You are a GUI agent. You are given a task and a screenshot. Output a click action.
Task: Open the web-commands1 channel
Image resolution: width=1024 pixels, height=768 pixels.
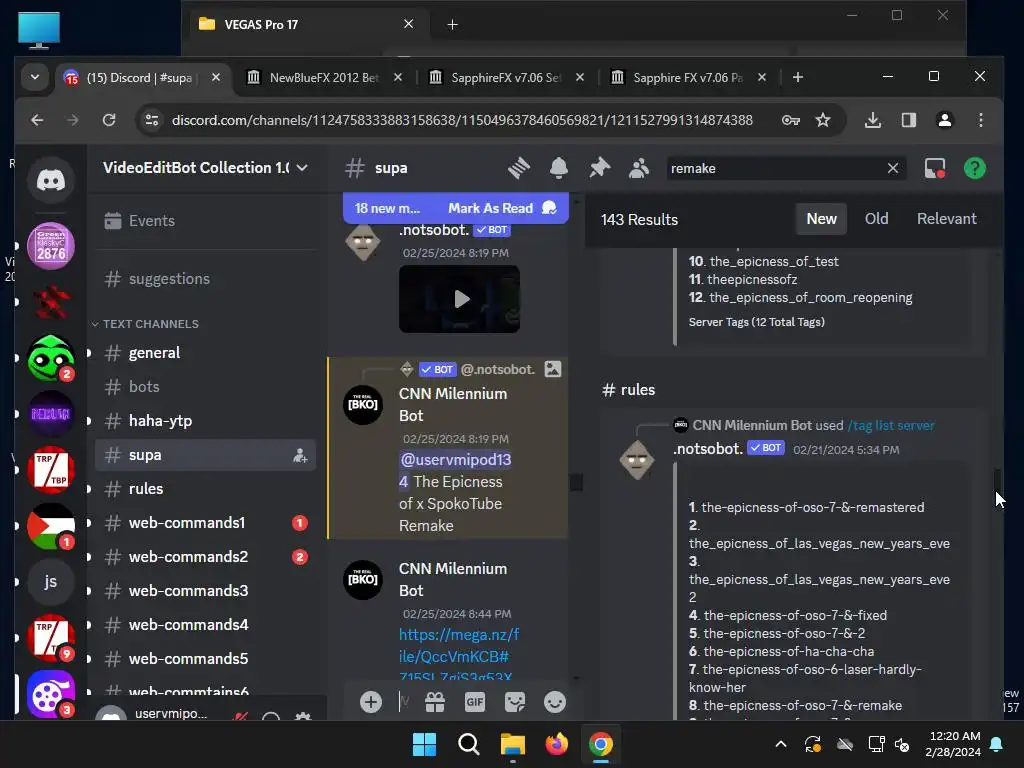pyautogui.click(x=205, y=522)
